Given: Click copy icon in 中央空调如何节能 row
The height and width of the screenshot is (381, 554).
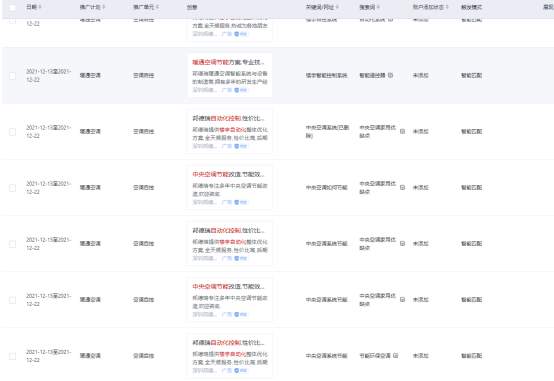Looking at the screenshot, I should [x=402, y=187].
